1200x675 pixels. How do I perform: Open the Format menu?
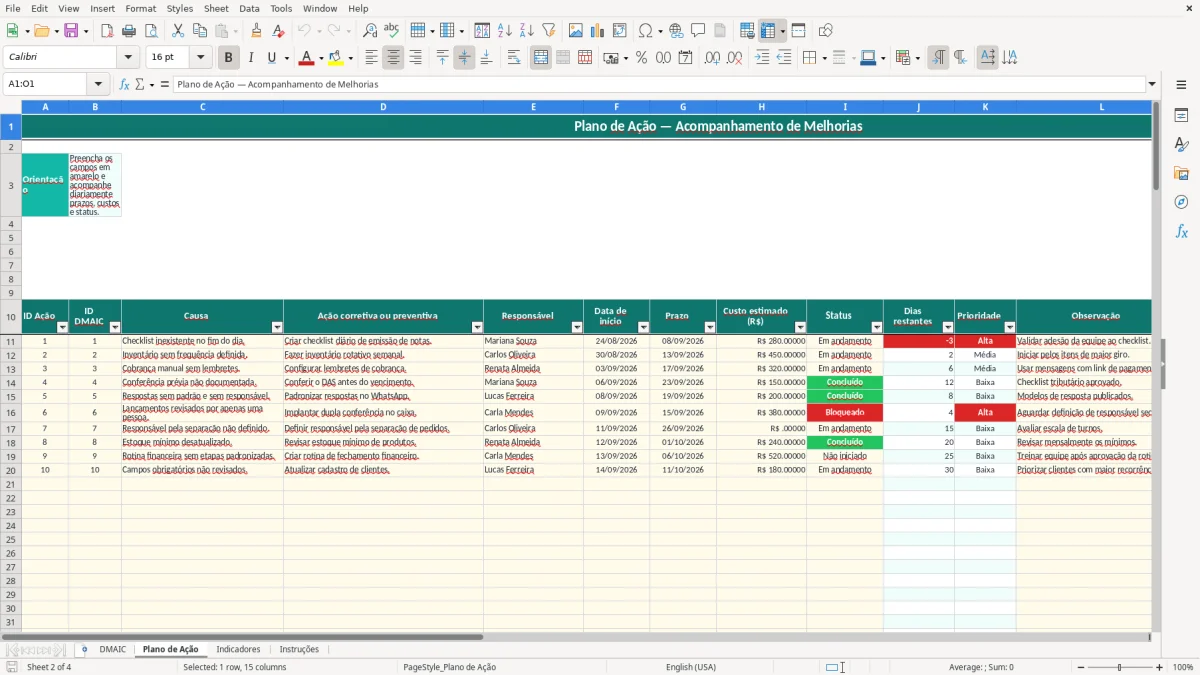140,8
